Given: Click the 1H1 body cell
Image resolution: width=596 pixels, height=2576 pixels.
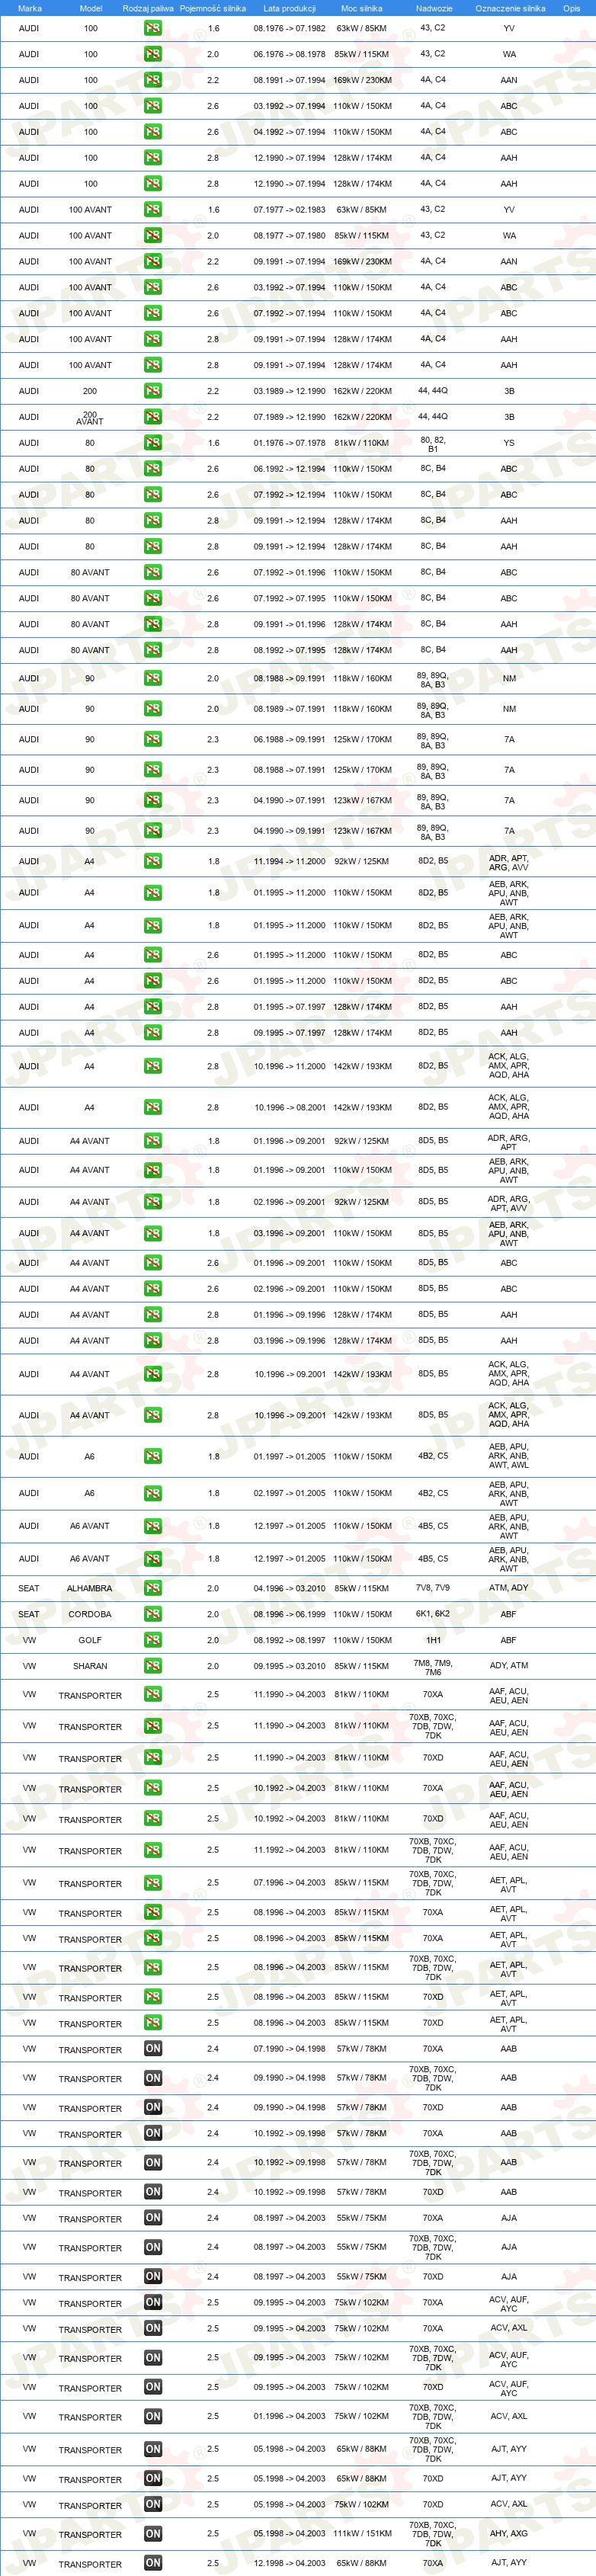Looking at the screenshot, I should tap(433, 1640).
